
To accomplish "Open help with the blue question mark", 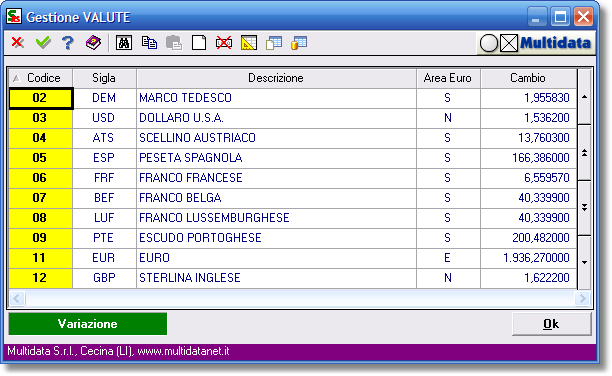I will coord(68,43).
